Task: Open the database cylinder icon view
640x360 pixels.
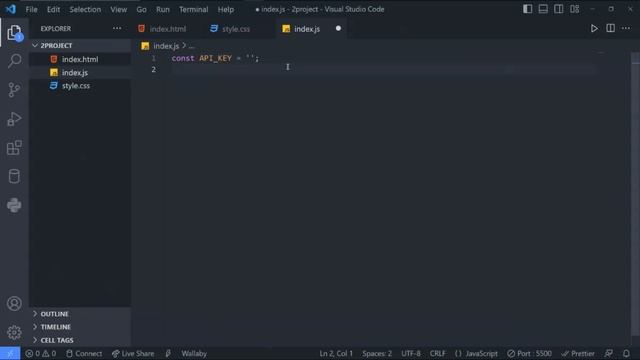Action: (14, 176)
